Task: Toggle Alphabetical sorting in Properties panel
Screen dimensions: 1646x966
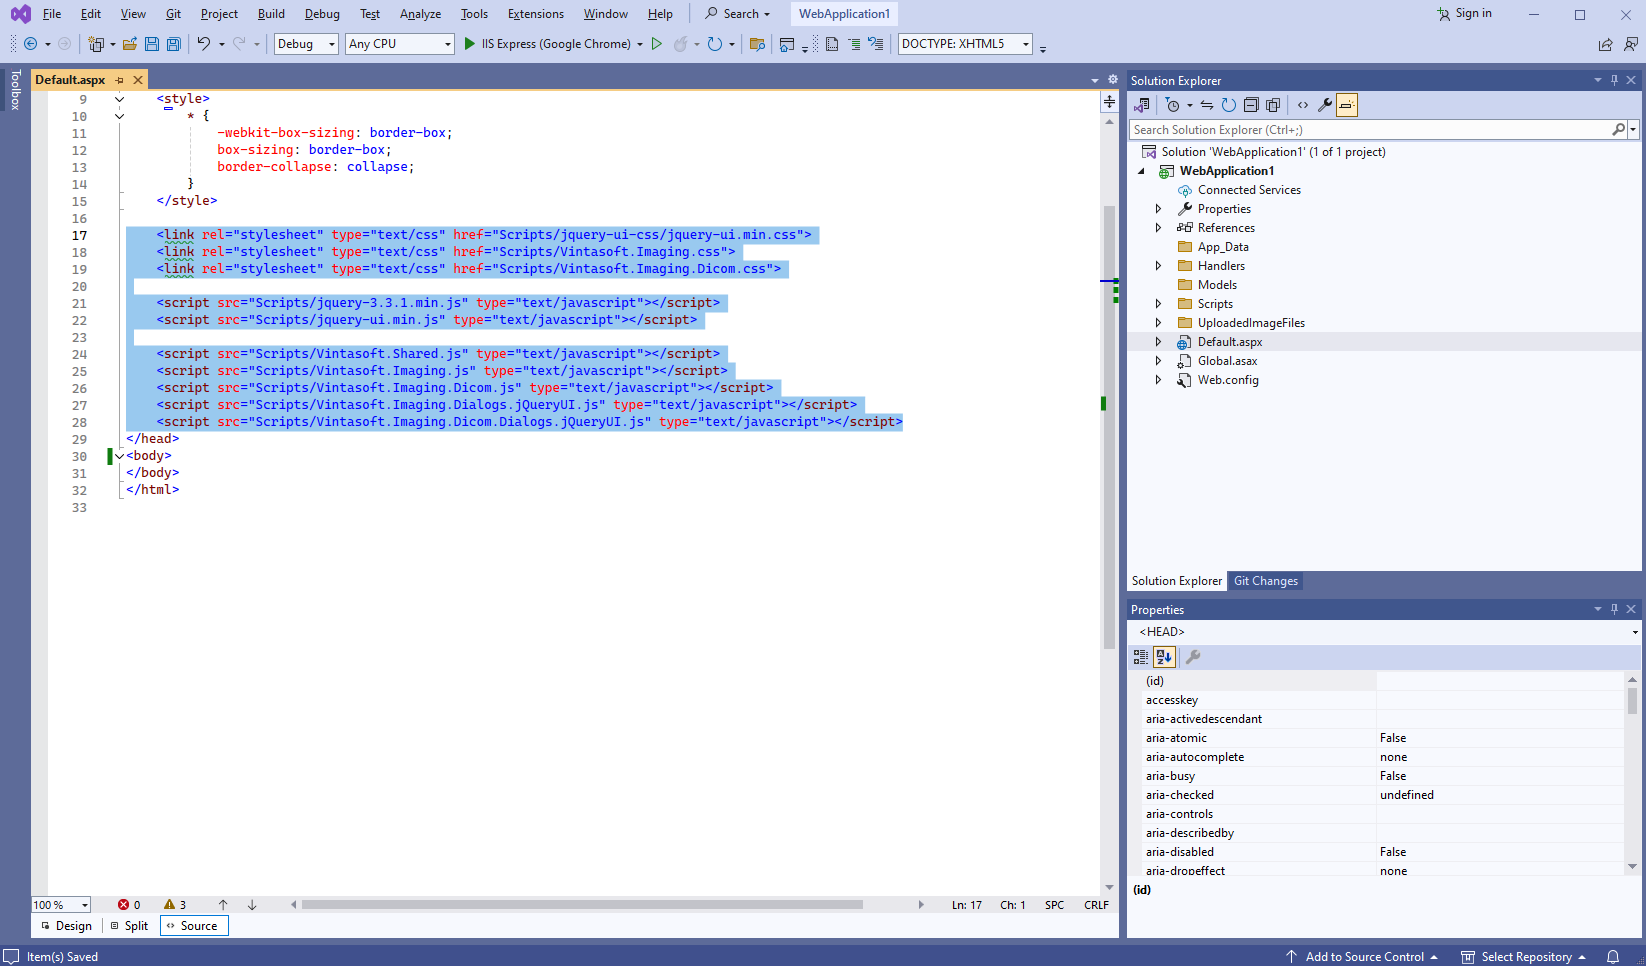Action: click(x=1164, y=657)
